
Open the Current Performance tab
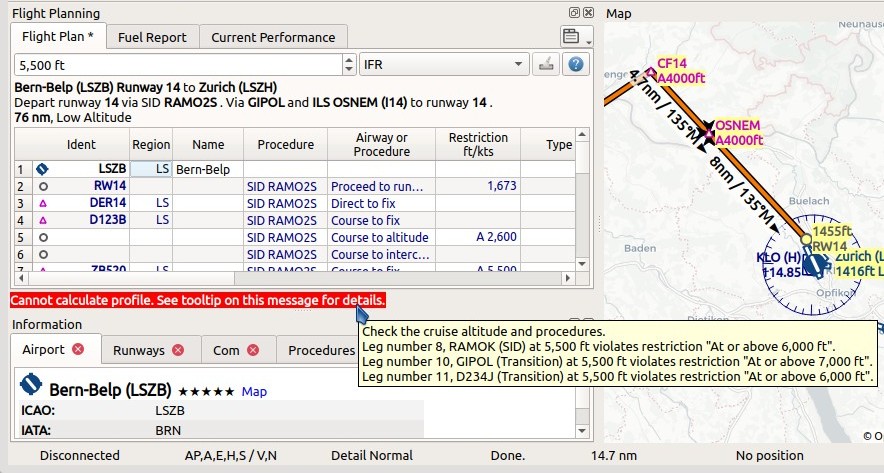point(273,37)
